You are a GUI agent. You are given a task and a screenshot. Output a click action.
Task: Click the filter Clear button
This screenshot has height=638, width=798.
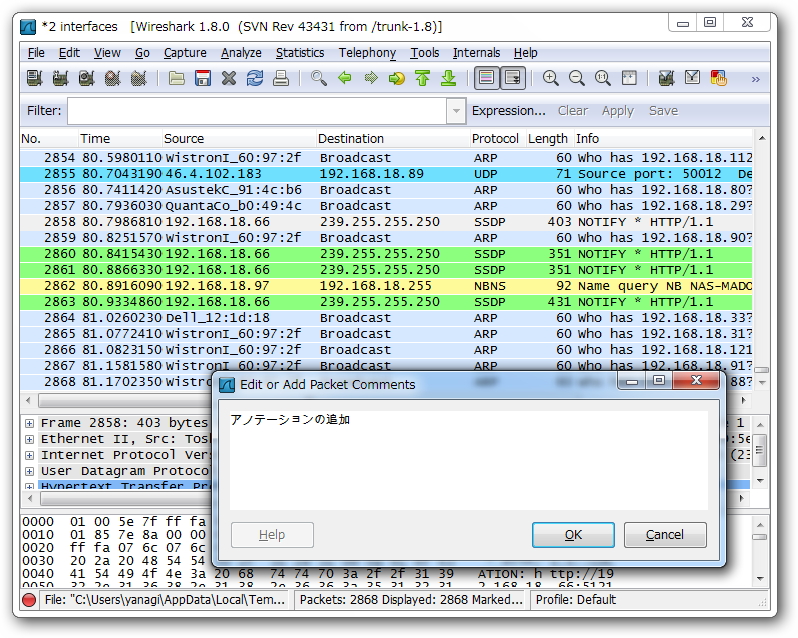coord(573,111)
